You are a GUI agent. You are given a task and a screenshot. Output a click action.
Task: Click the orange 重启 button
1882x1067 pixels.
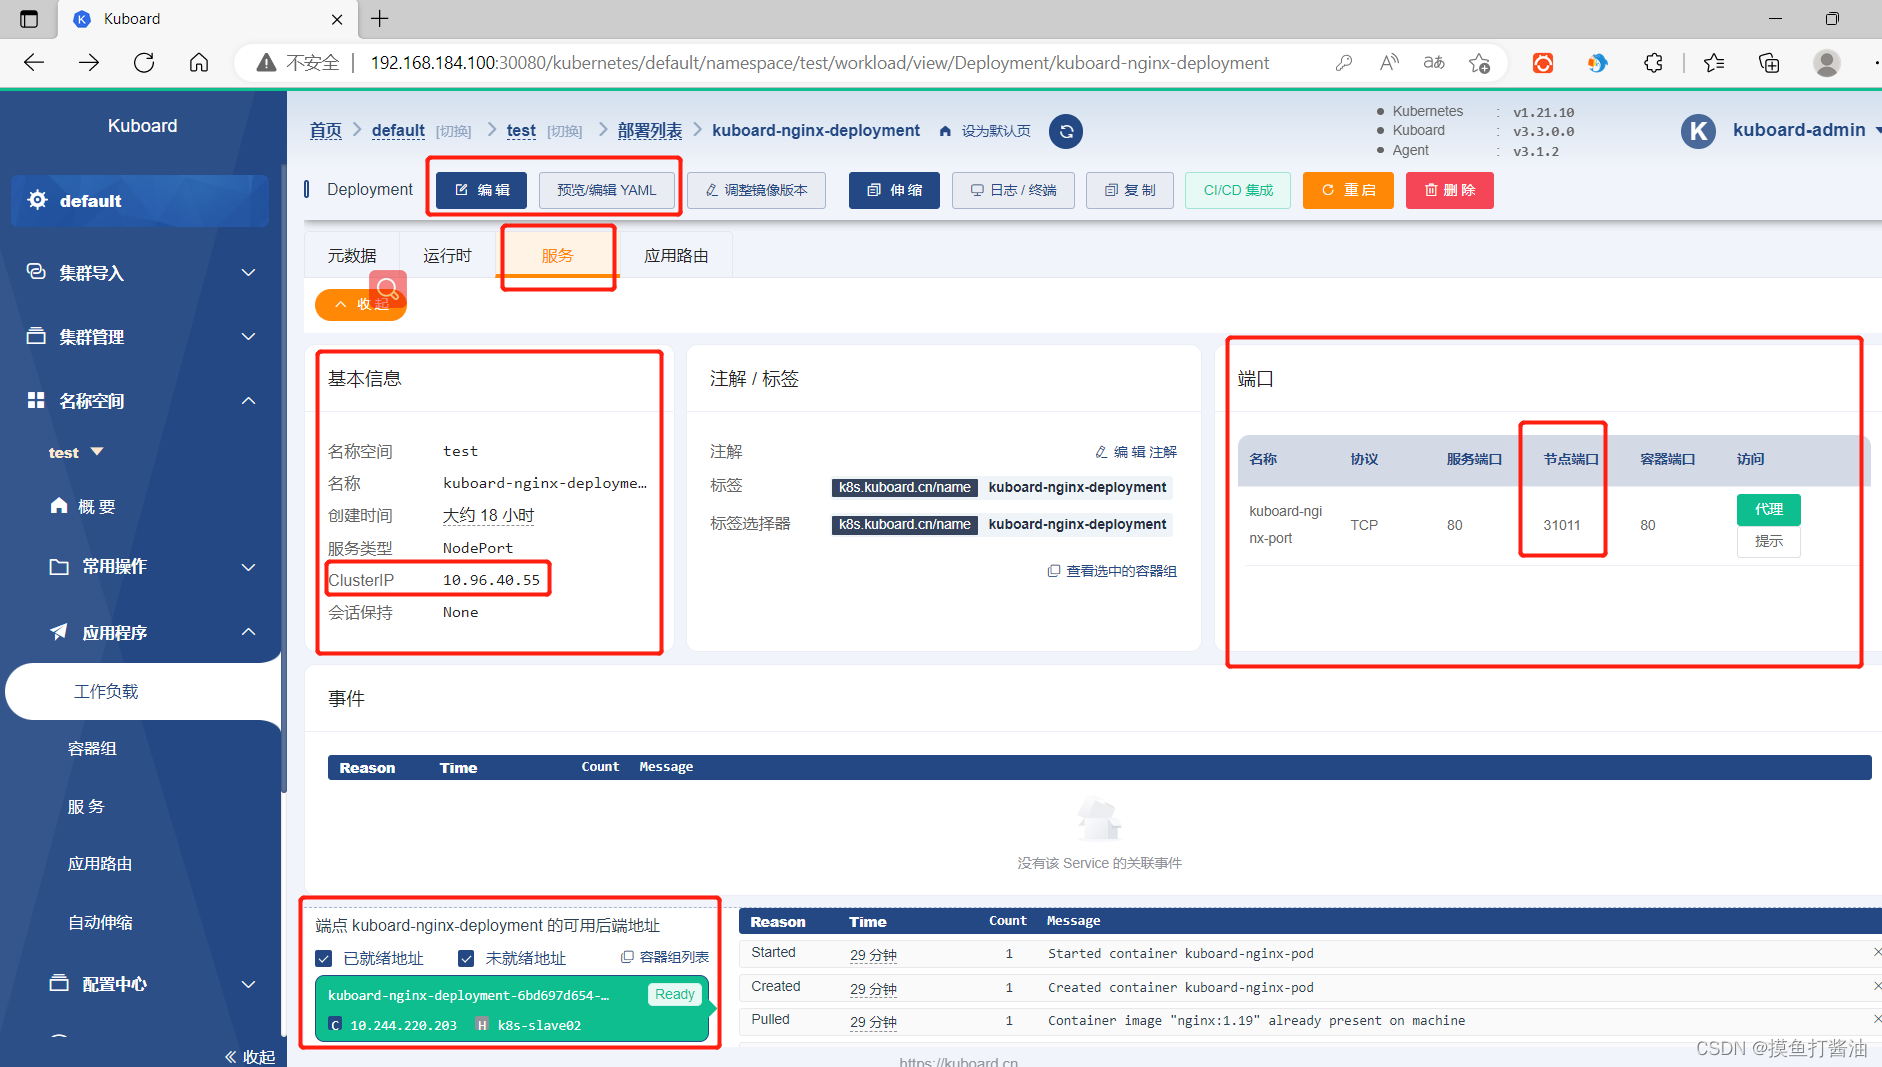click(1348, 190)
